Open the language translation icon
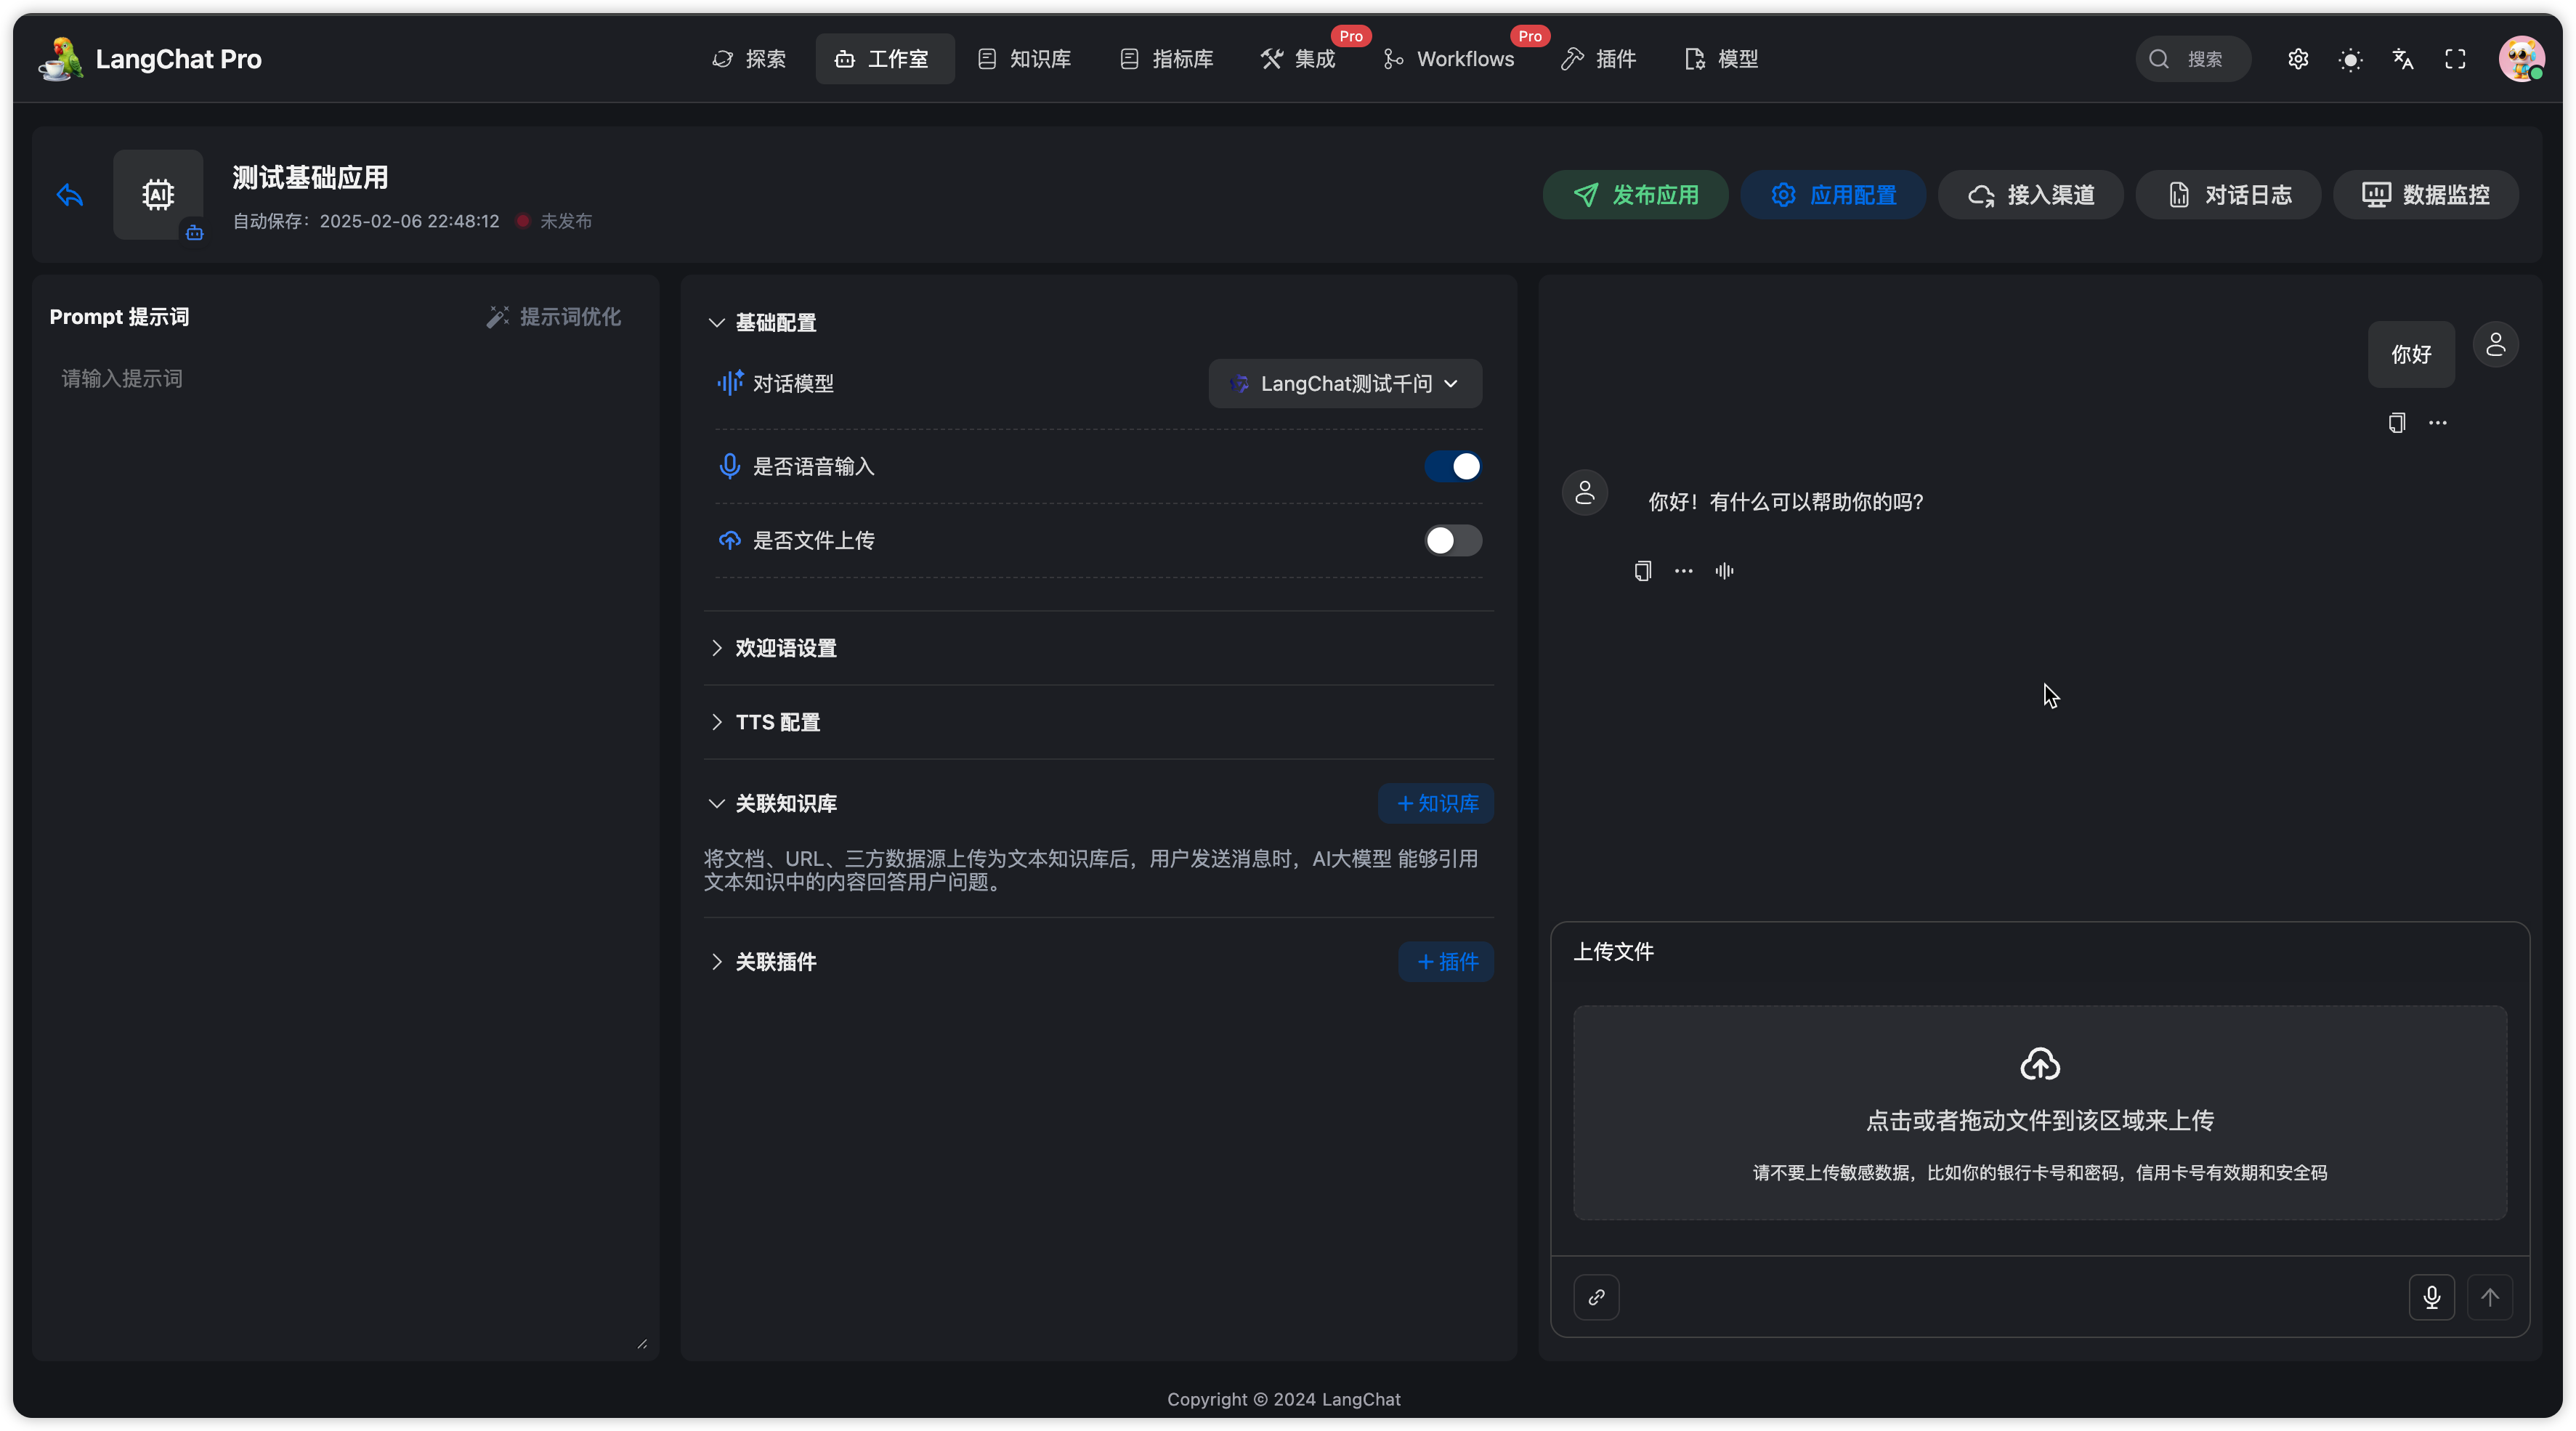 (2403, 59)
